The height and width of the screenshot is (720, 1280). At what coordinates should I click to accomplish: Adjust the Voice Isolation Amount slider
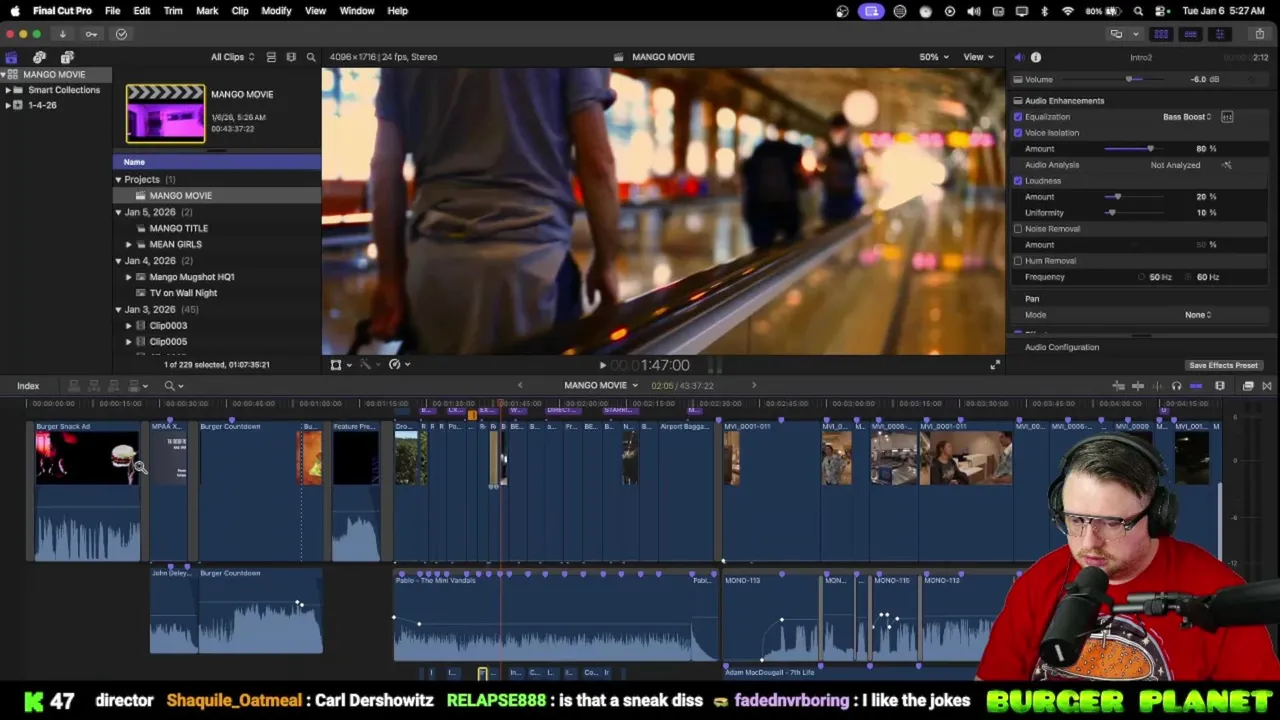[x=1149, y=149]
